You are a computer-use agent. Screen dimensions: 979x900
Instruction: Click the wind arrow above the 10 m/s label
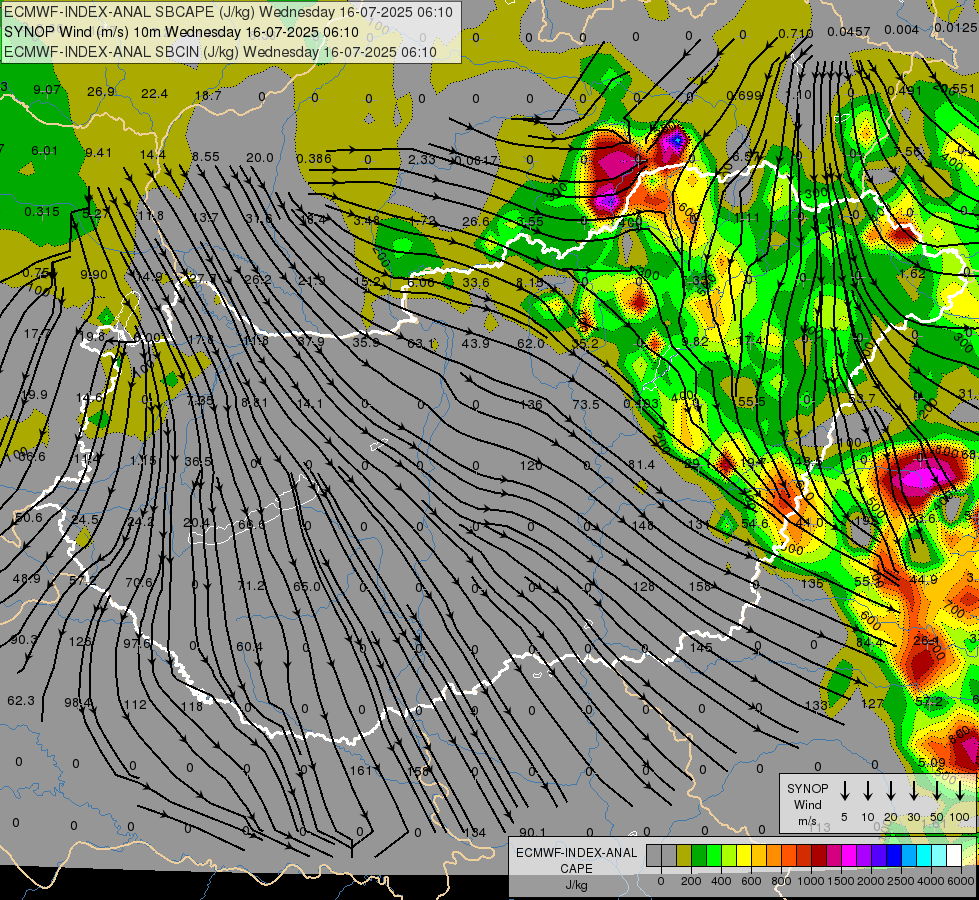867,791
